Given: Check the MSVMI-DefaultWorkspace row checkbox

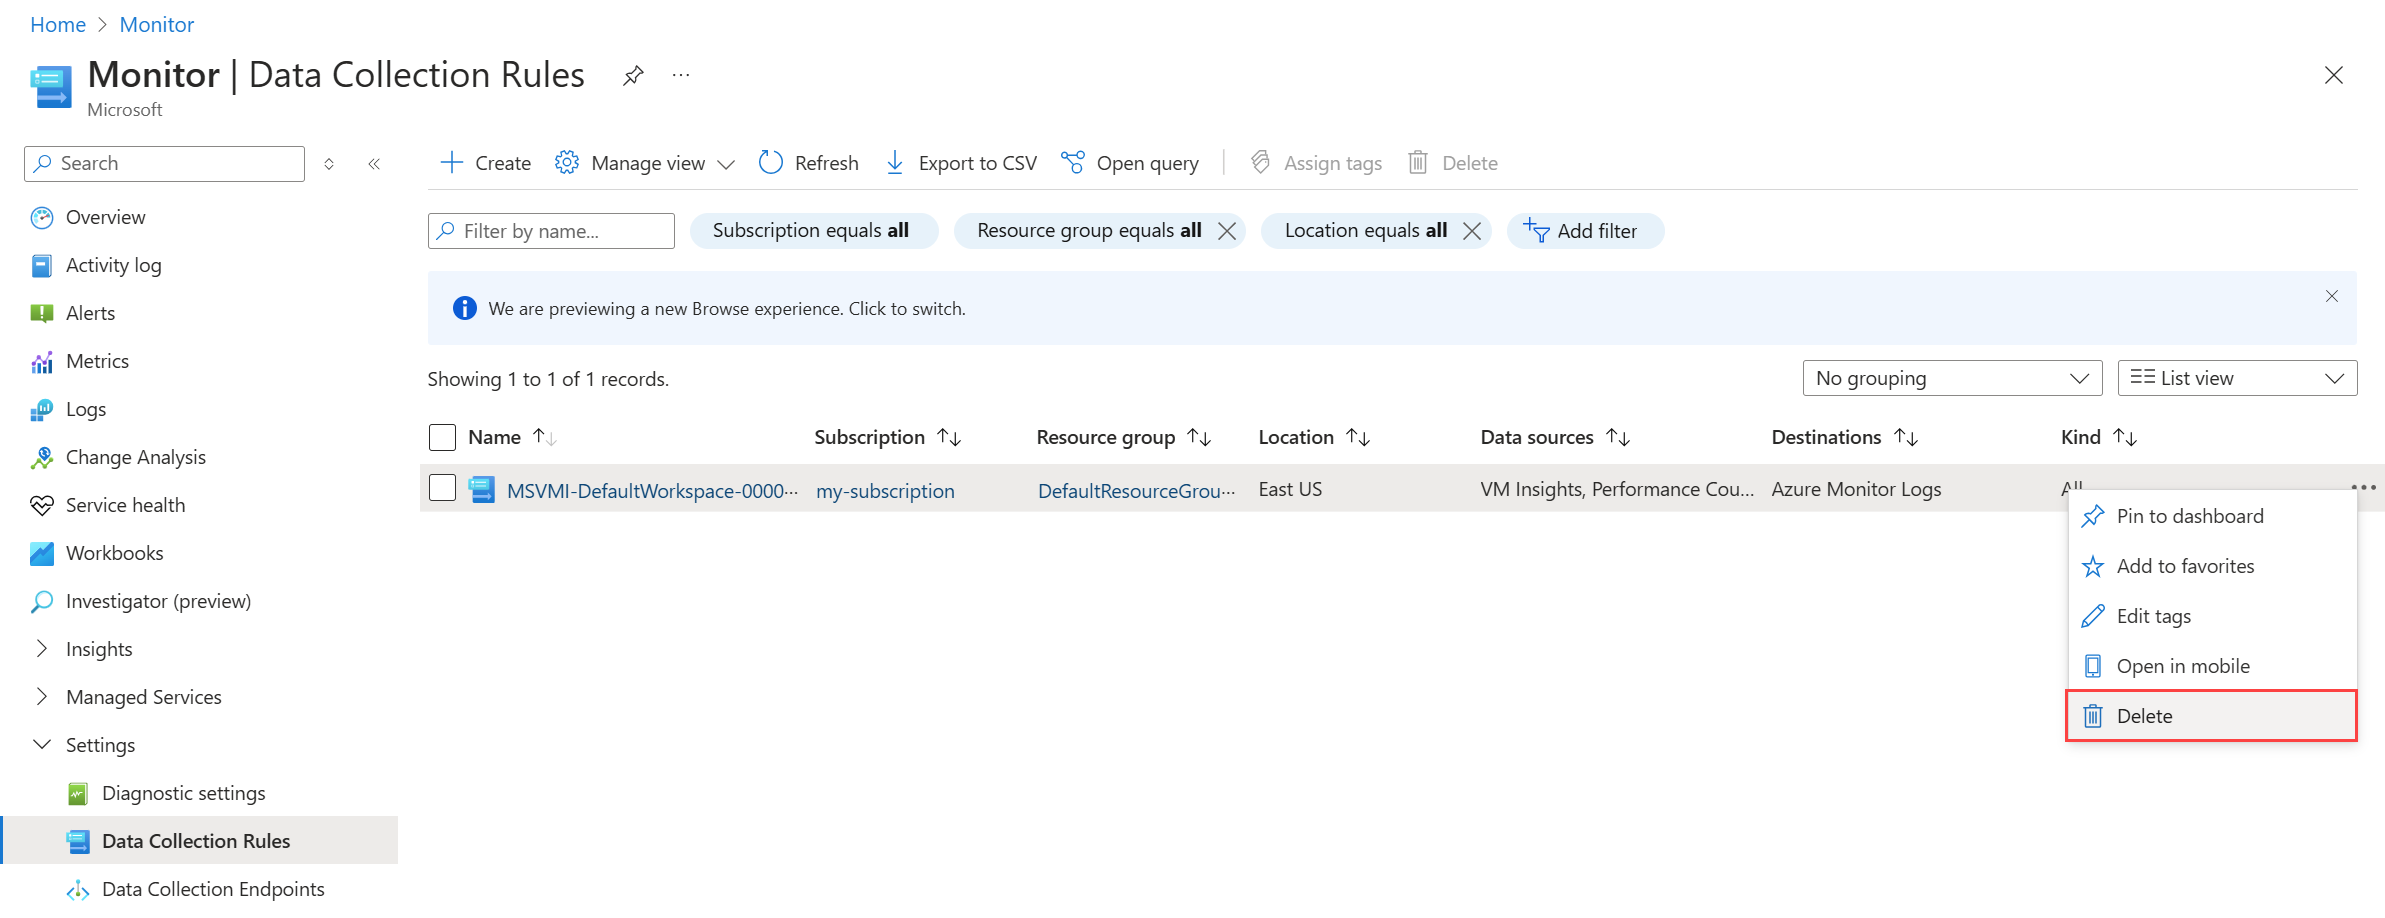Looking at the screenshot, I should (x=442, y=488).
